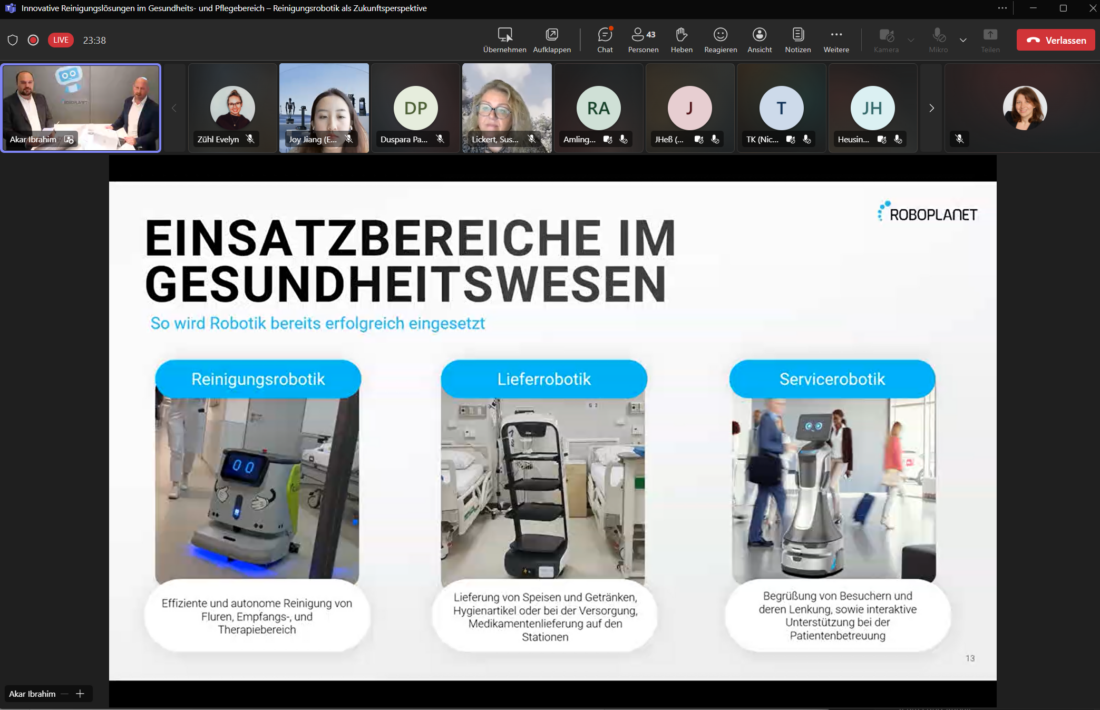The height and width of the screenshot is (710, 1100).
Task: Click JHeß's camera-off status icon
Action: click(699, 140)
